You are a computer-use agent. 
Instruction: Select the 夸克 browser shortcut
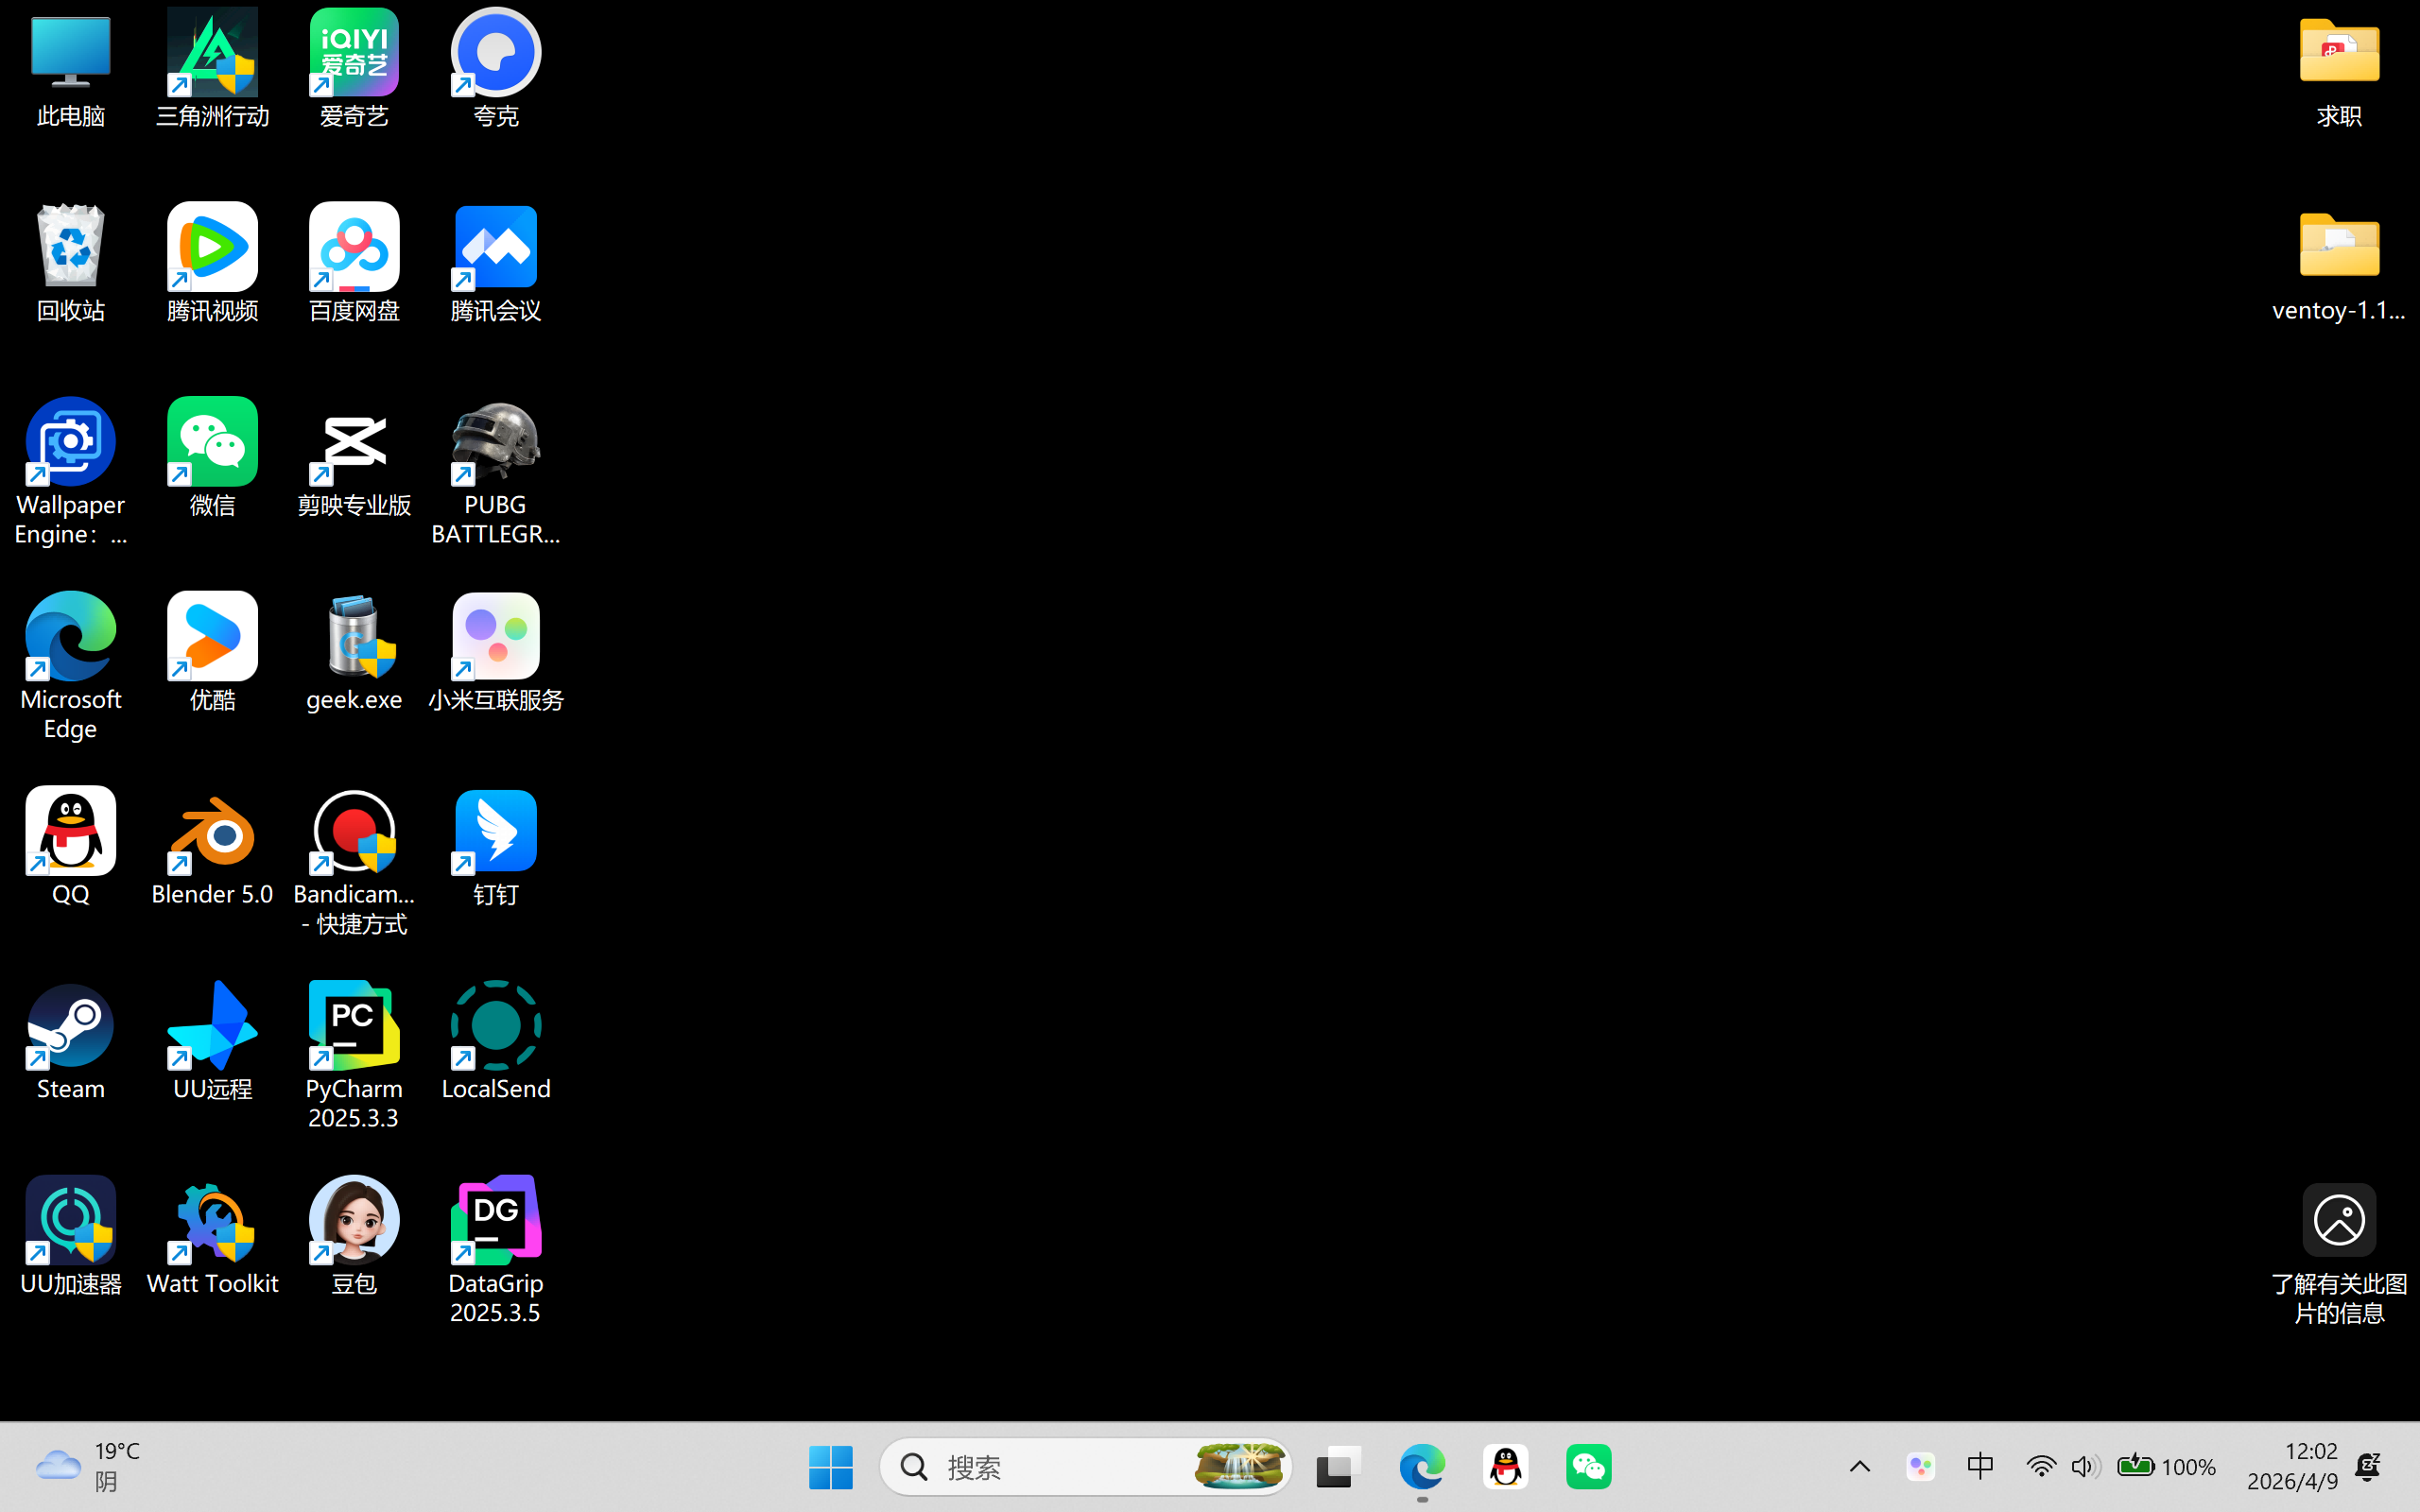point(496,70)
